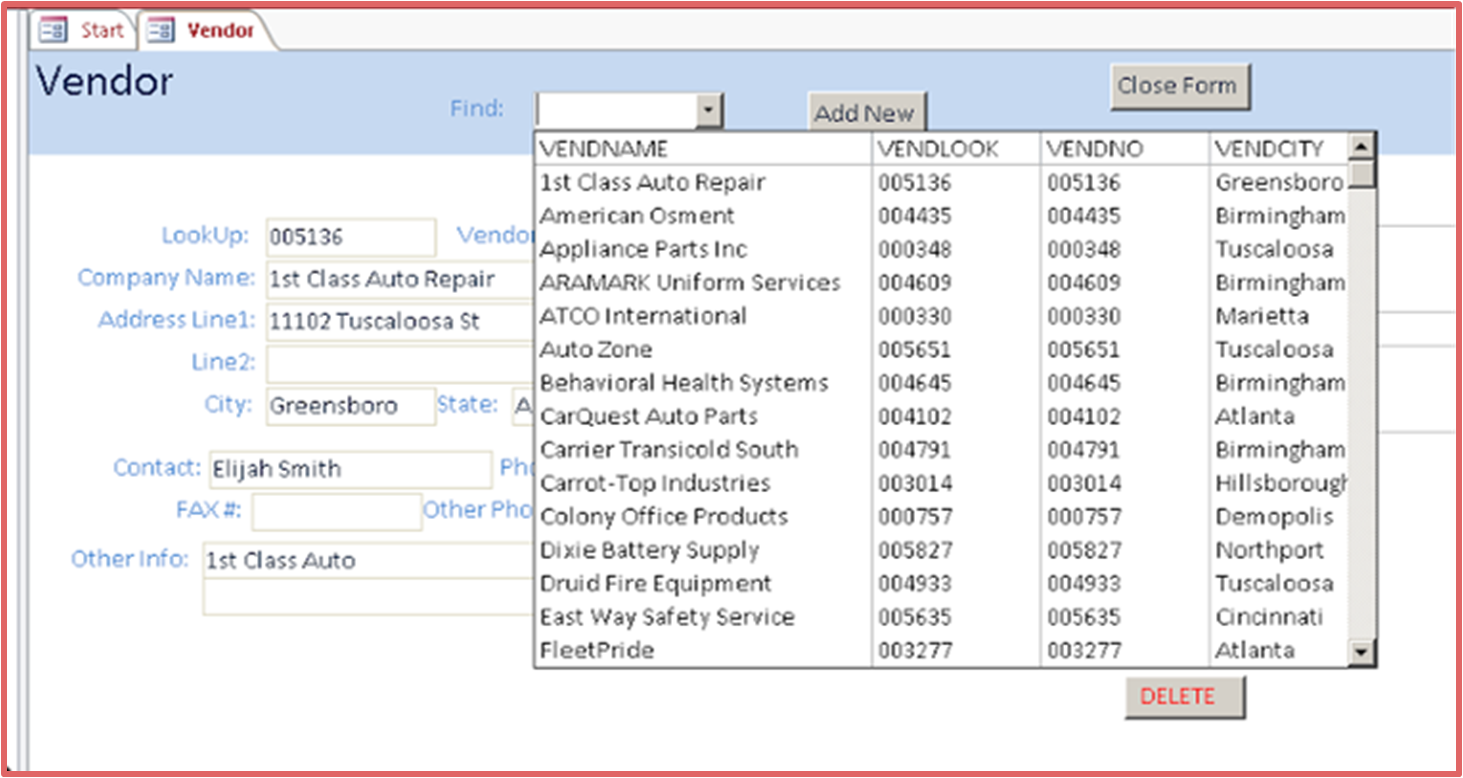Viewport: 1463px width, 778px height.
Task: Click the VENDCITY column header
Action: (1279, 149)
